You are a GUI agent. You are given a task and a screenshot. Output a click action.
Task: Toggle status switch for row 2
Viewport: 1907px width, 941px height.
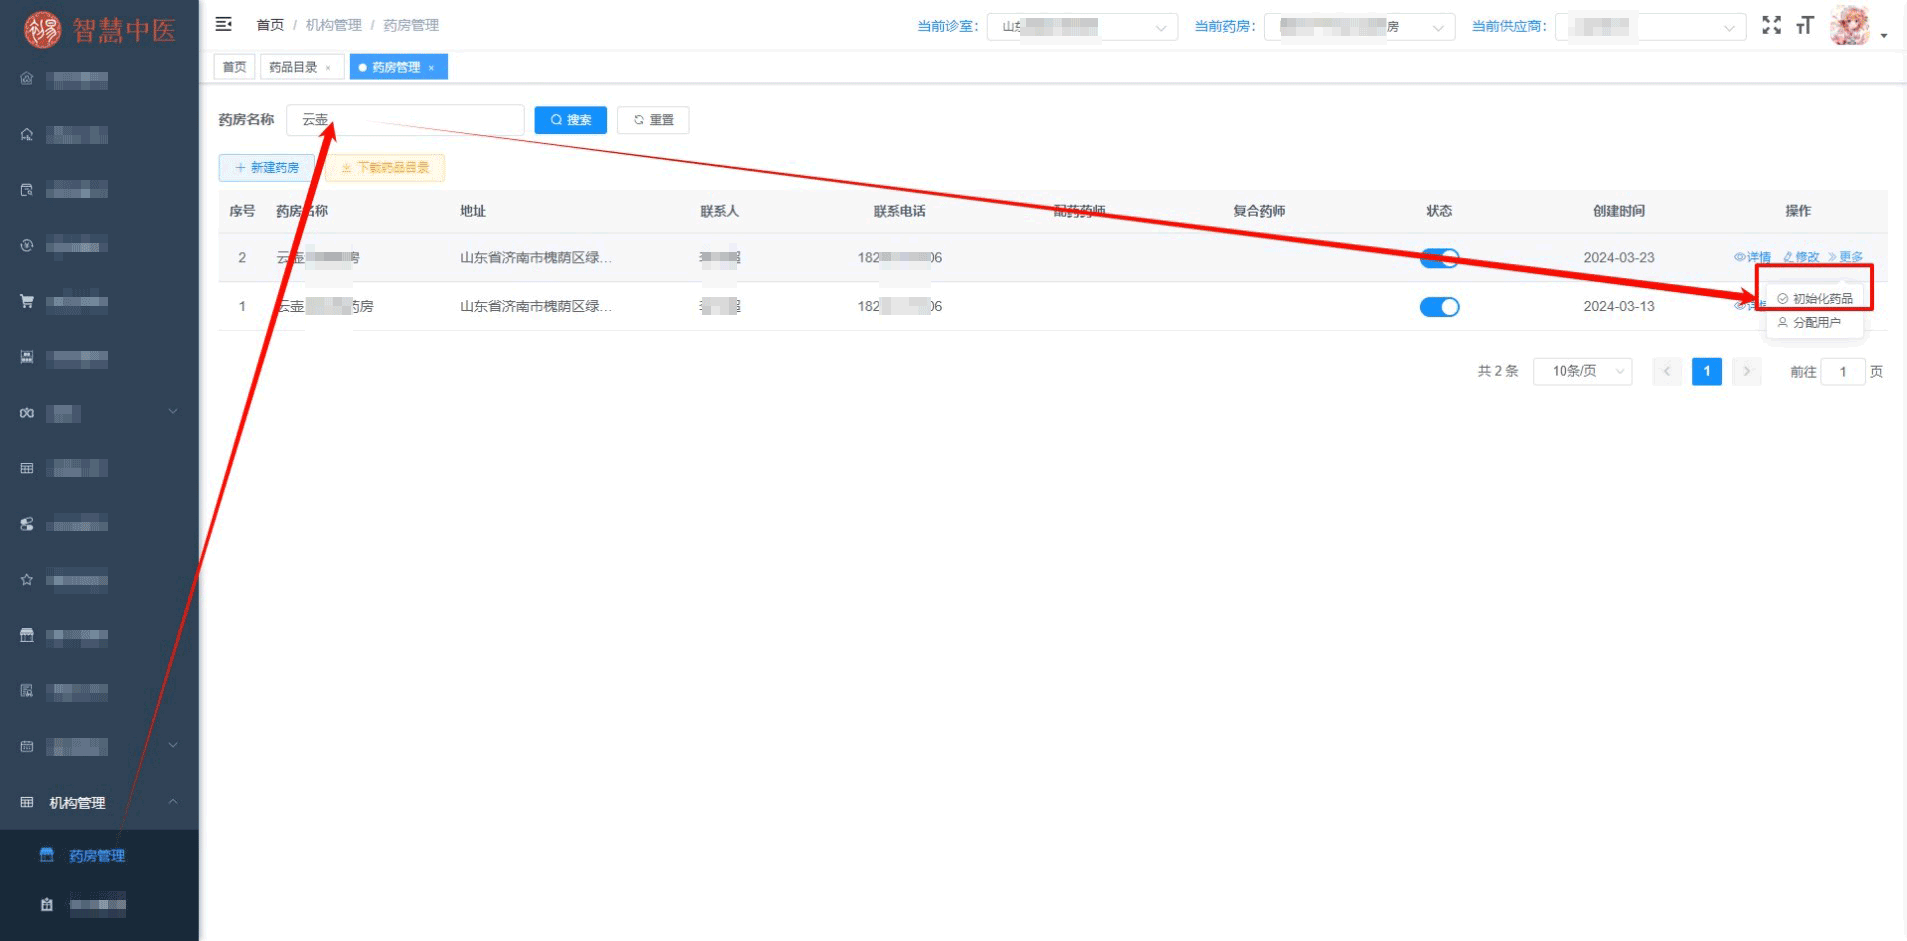coord(1439,258)
